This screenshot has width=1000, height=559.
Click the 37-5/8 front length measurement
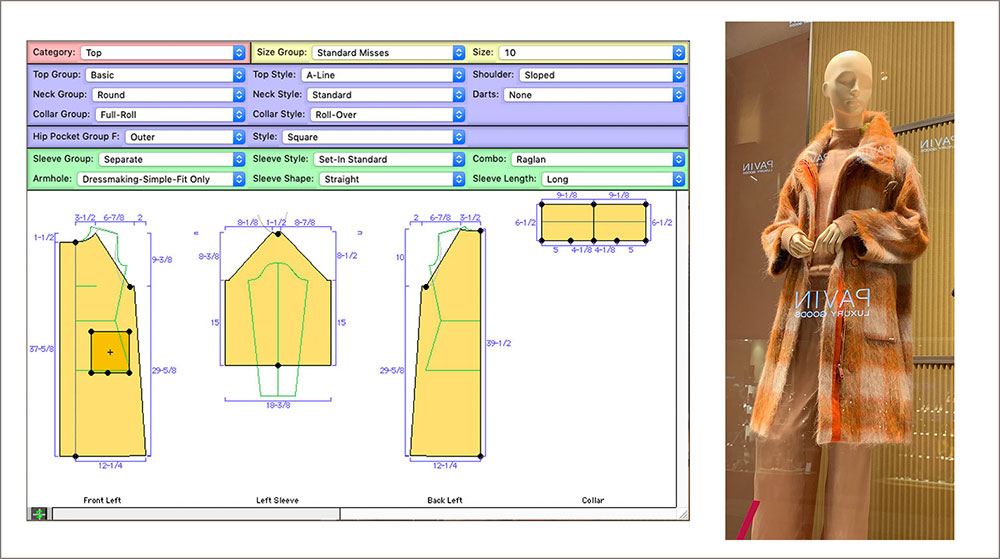(42, 349)
